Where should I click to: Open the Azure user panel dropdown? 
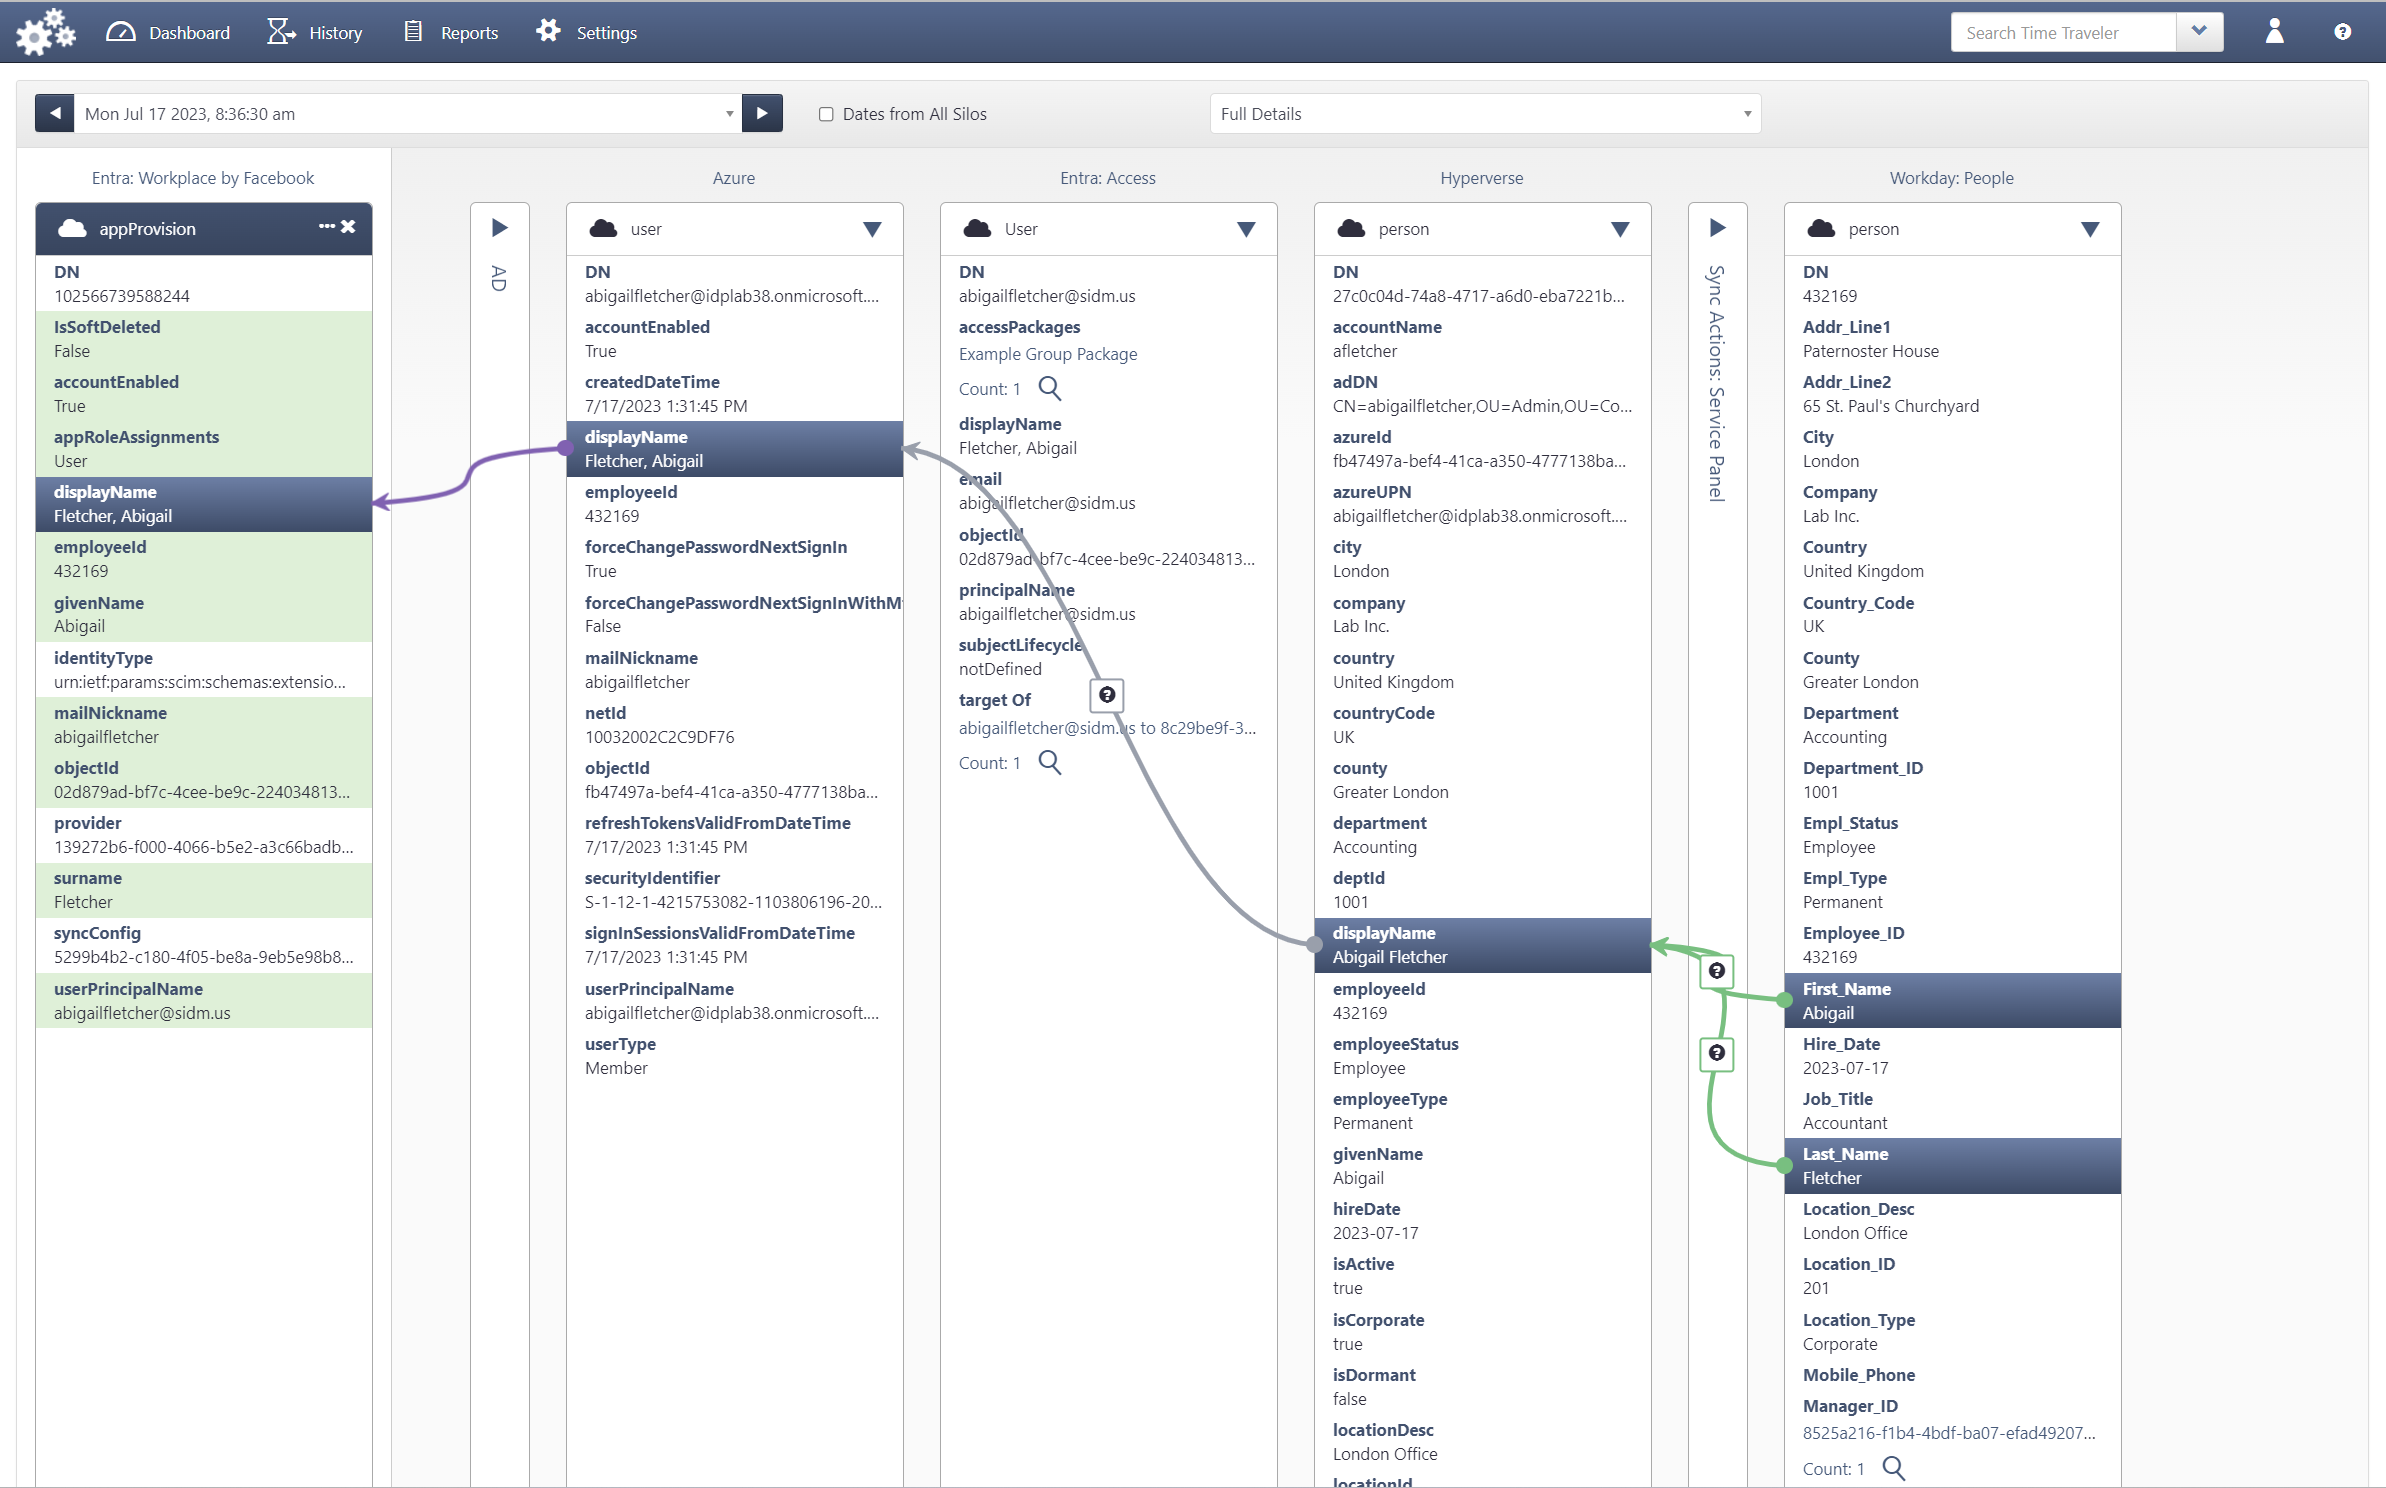(x=872, y=229)
